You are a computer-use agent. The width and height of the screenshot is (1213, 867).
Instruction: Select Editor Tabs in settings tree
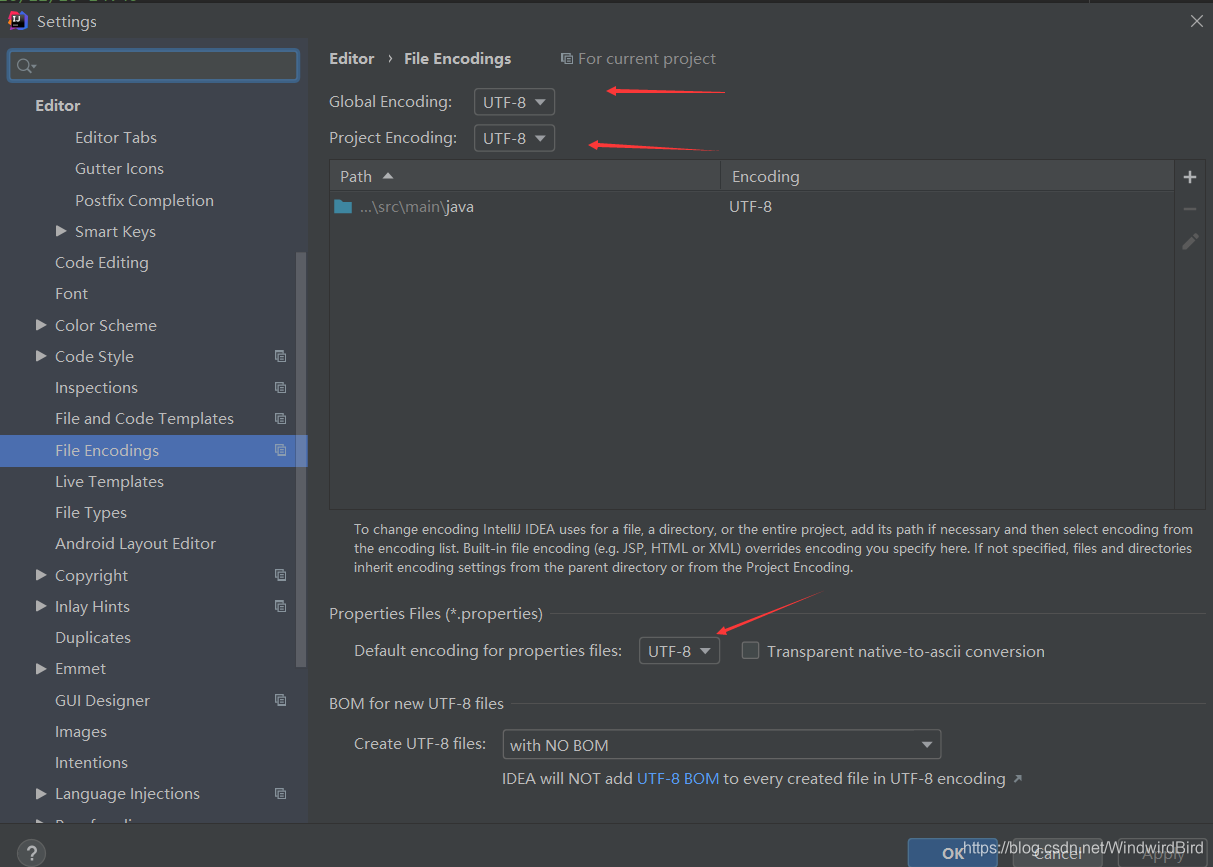click(x=116, y=137)
